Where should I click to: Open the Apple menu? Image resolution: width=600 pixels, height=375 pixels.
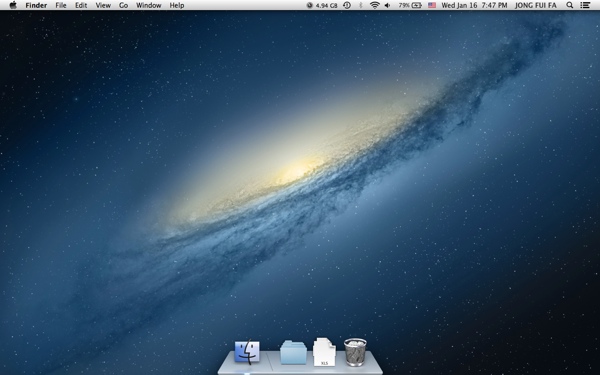[13, 5]
